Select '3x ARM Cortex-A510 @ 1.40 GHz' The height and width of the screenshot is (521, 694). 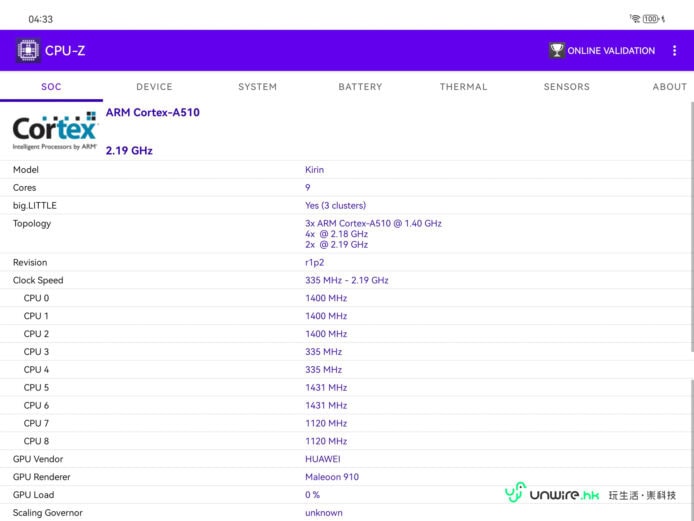(x=374, y=224)
